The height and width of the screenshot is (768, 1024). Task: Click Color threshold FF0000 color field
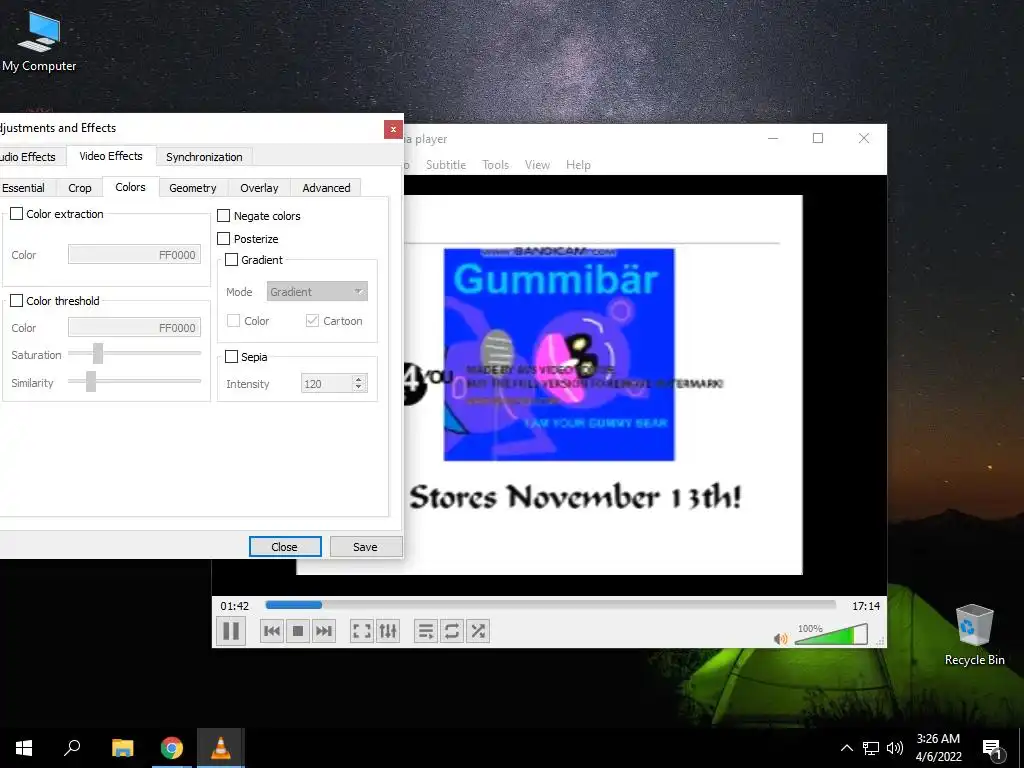(x=135, y=327)
